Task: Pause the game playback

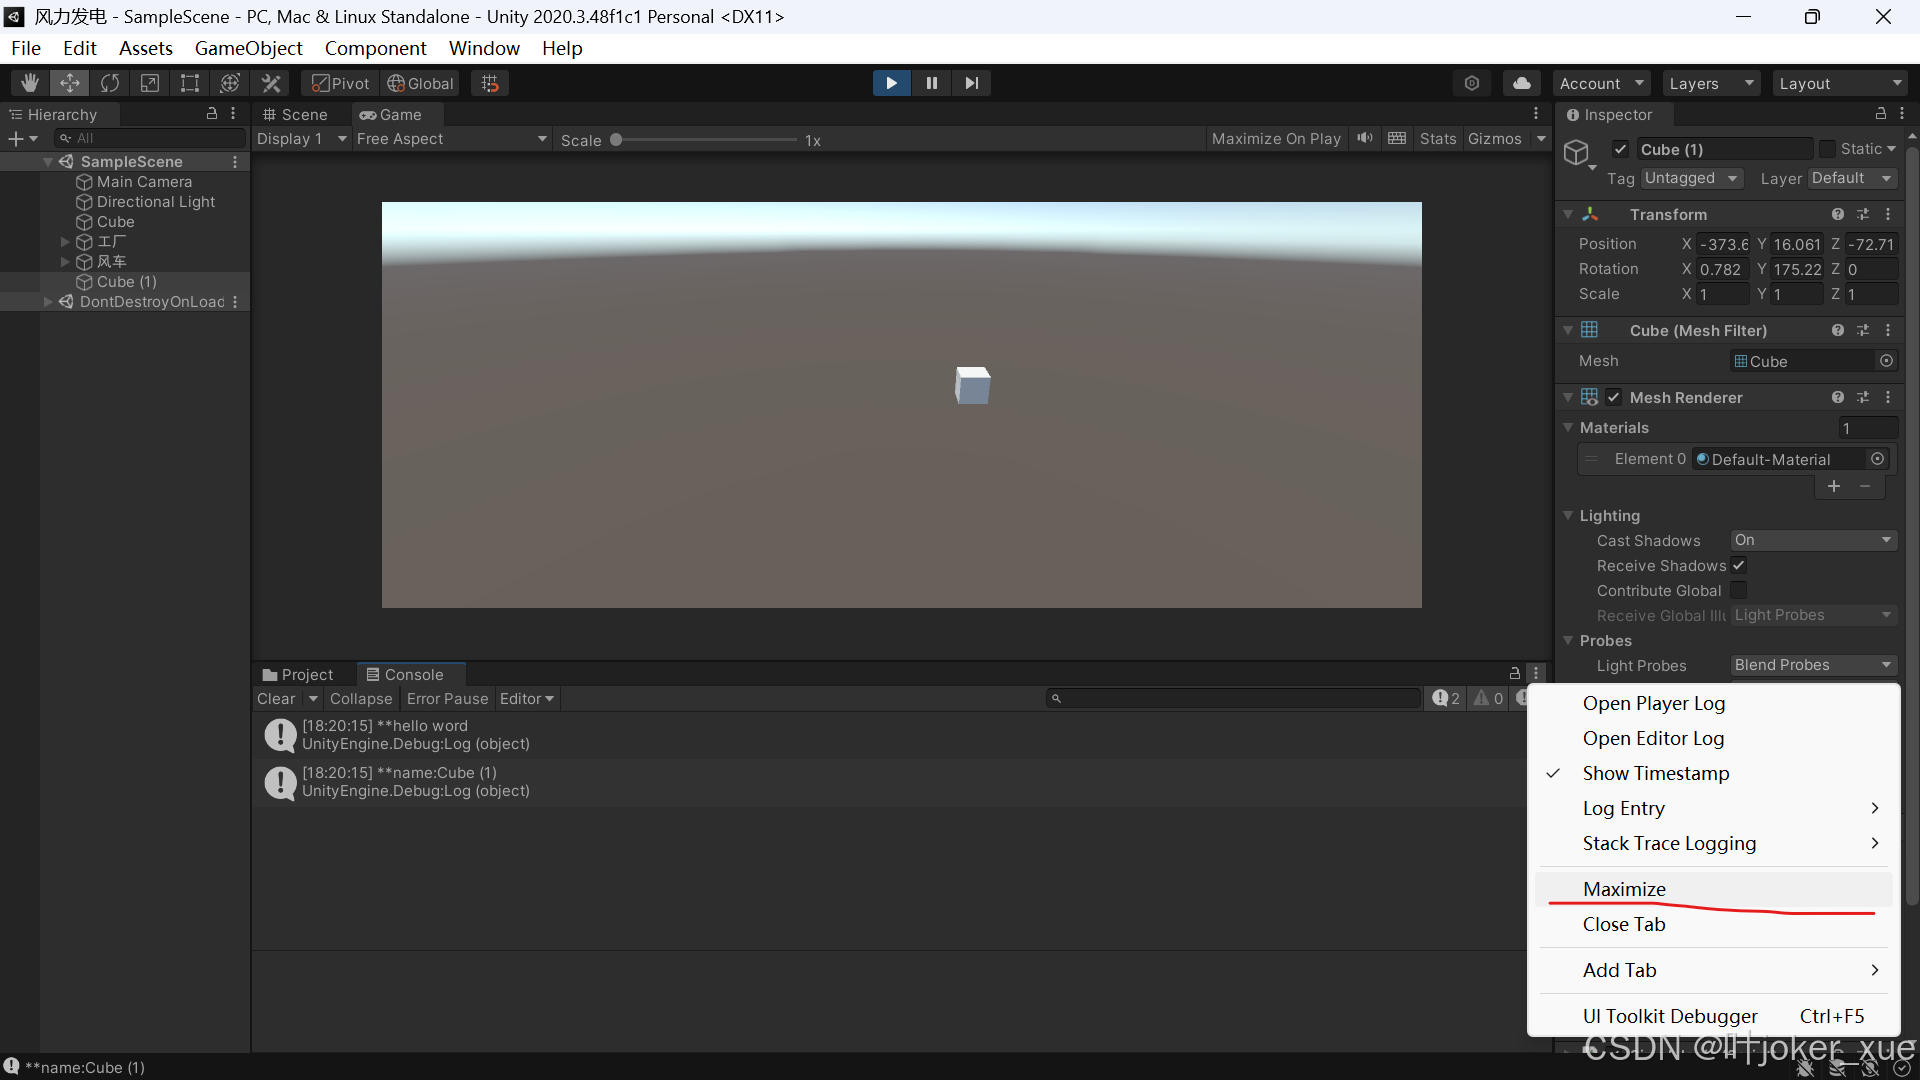Action: coord(931,83)
